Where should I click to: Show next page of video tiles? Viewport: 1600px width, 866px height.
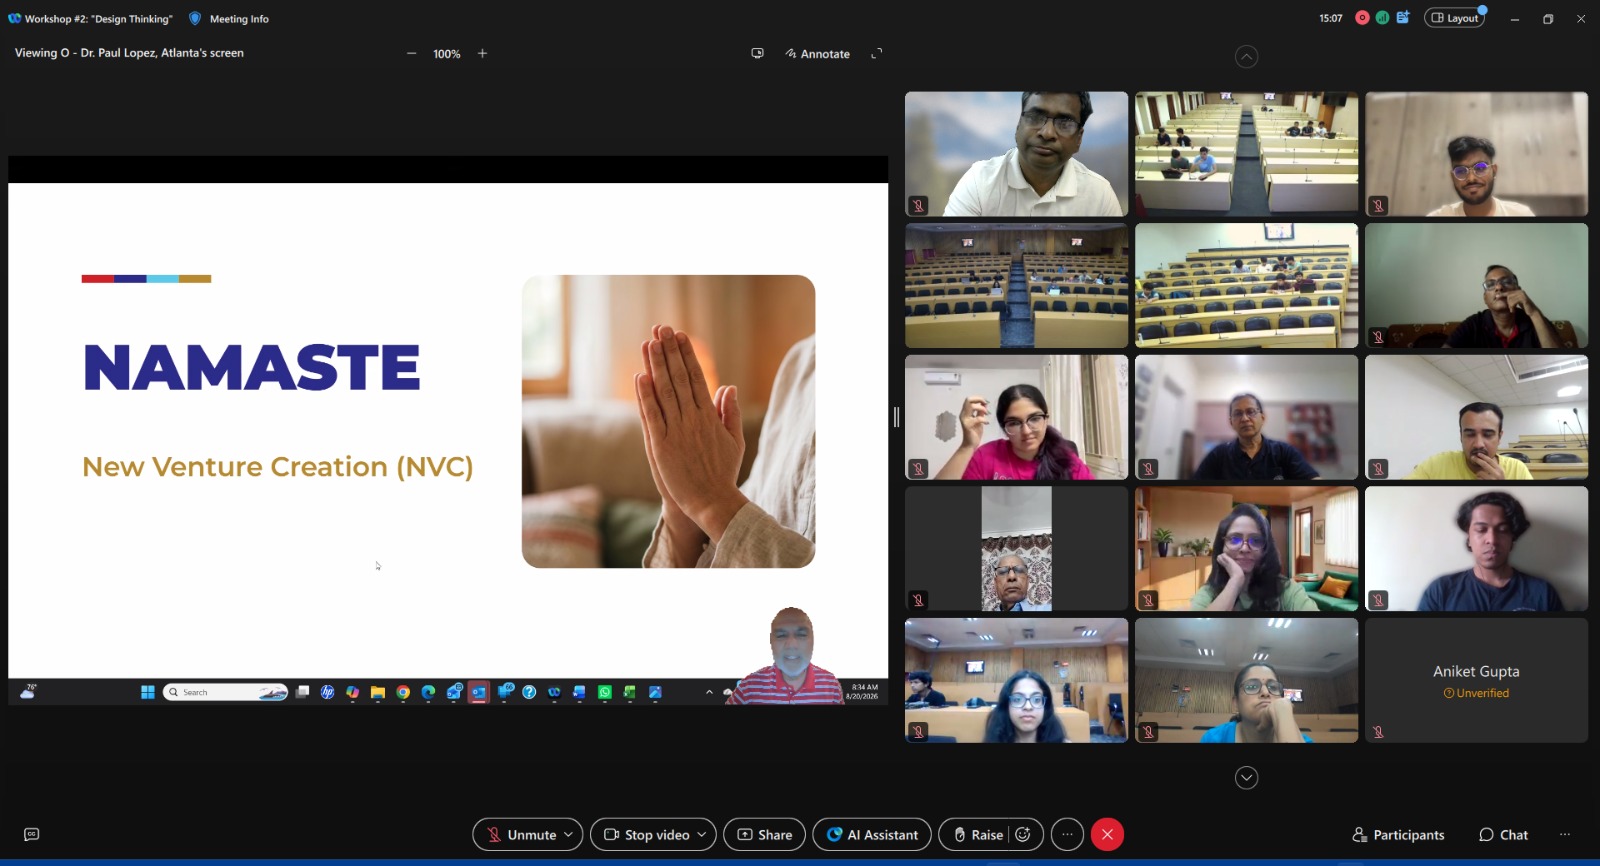click(1246, 778)
